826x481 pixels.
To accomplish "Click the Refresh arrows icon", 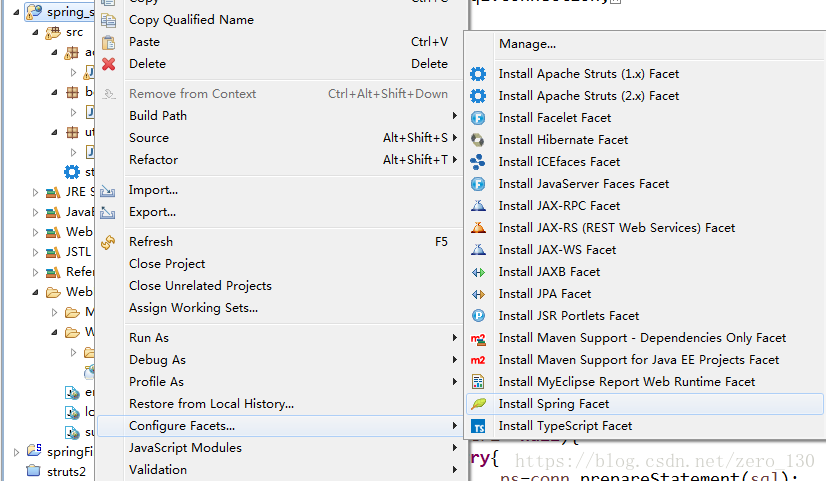I will (x=108, y=242).
